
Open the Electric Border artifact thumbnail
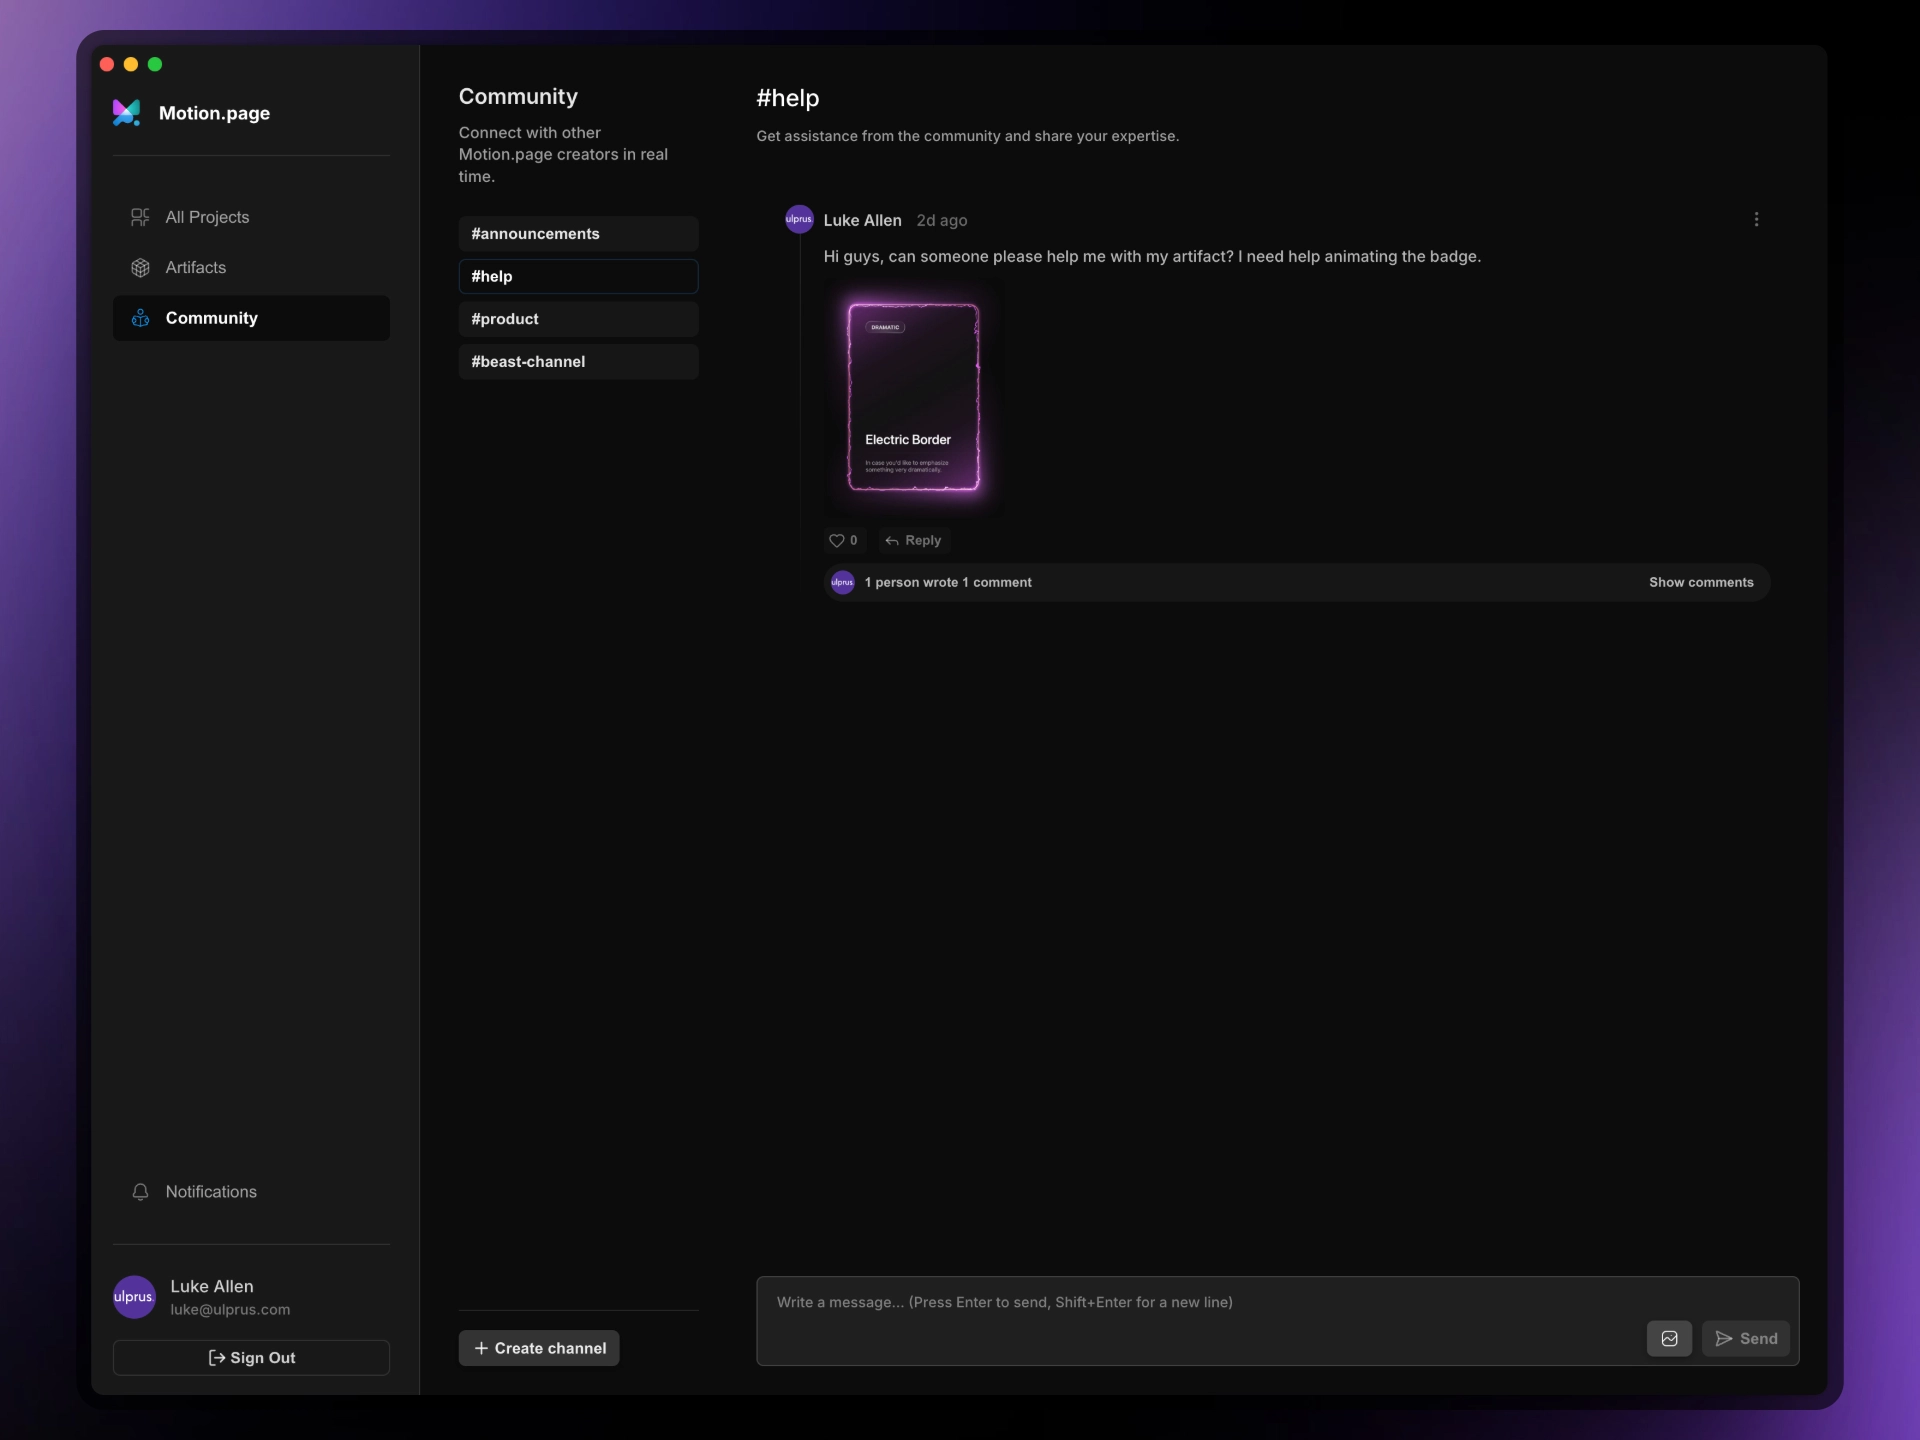click(x=913, y=398)
